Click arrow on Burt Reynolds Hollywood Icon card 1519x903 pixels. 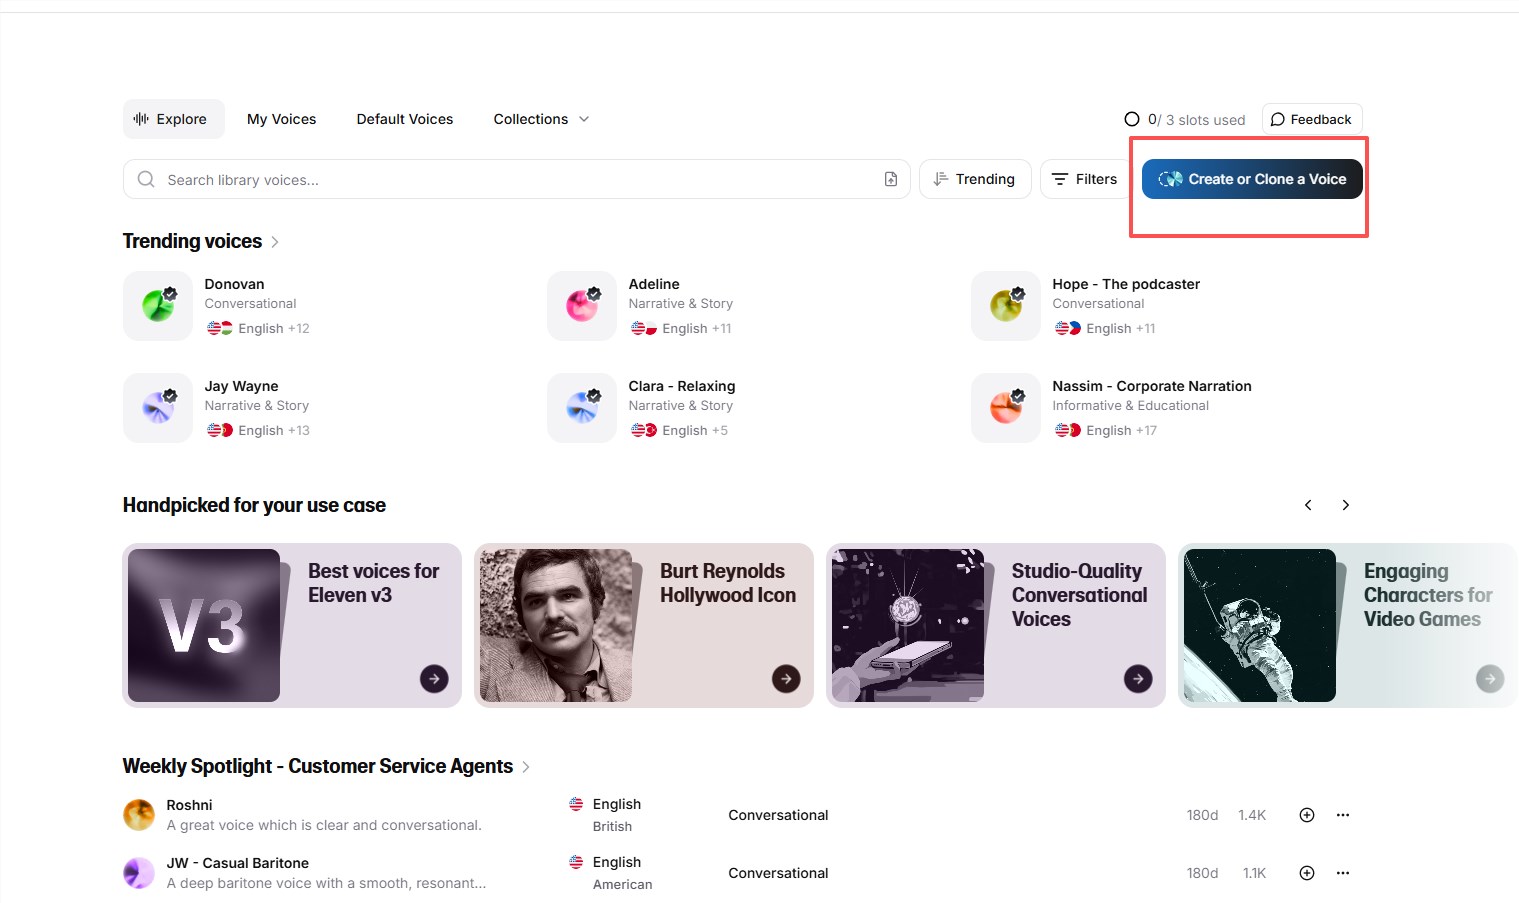click(786, 679)
